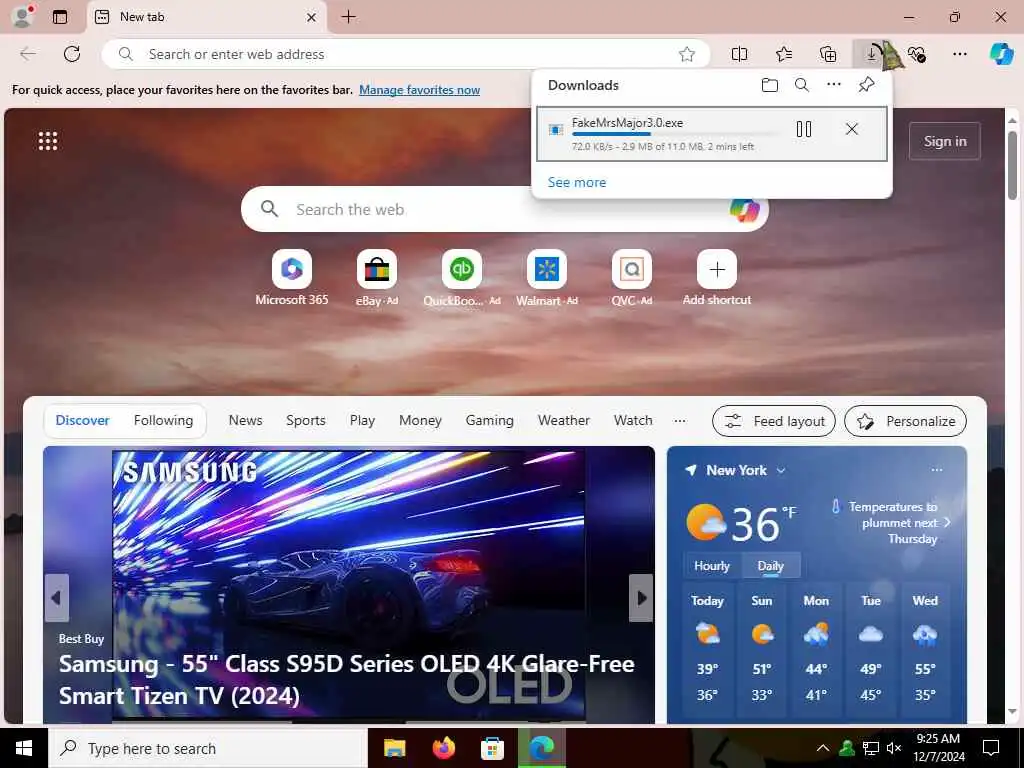Open Edge Settings and more menu
This screenshot has width=1024, height=768.
[x=960, y=54]
